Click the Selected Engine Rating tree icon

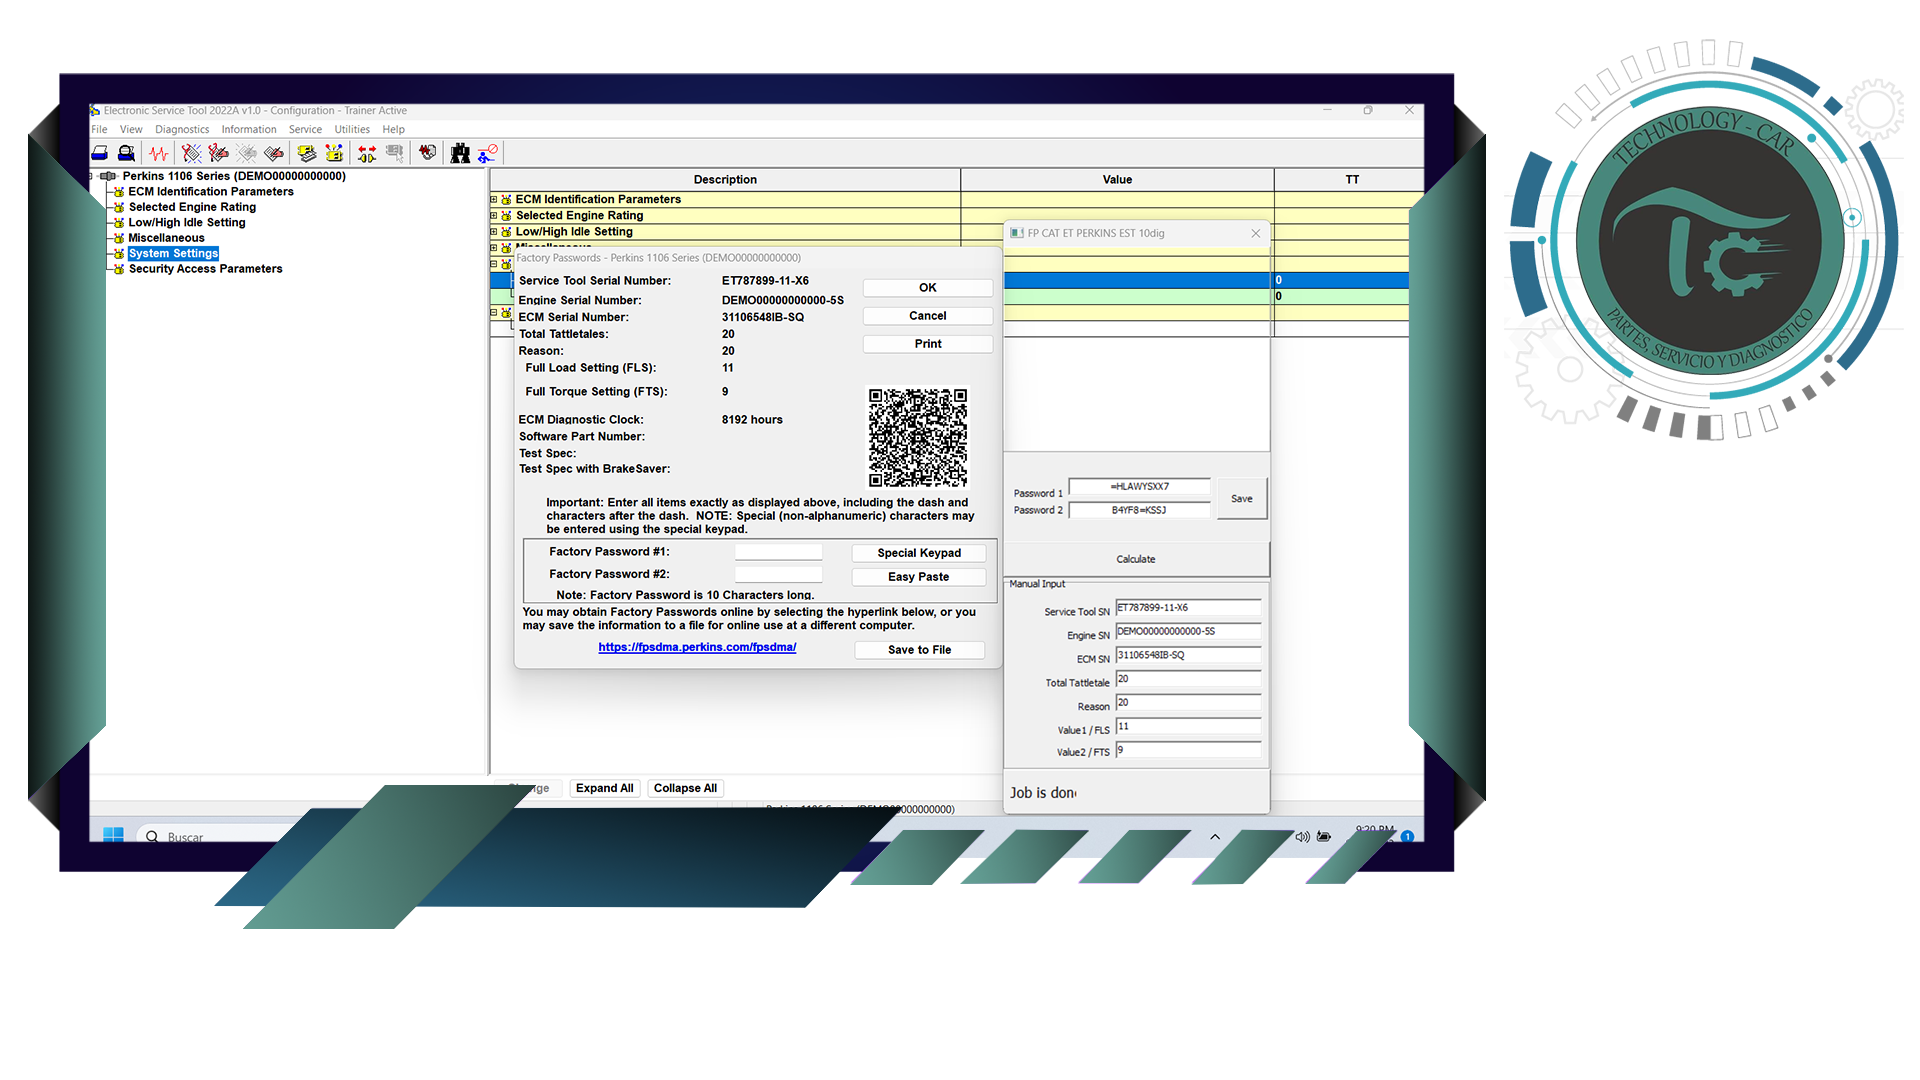(119, 207)
